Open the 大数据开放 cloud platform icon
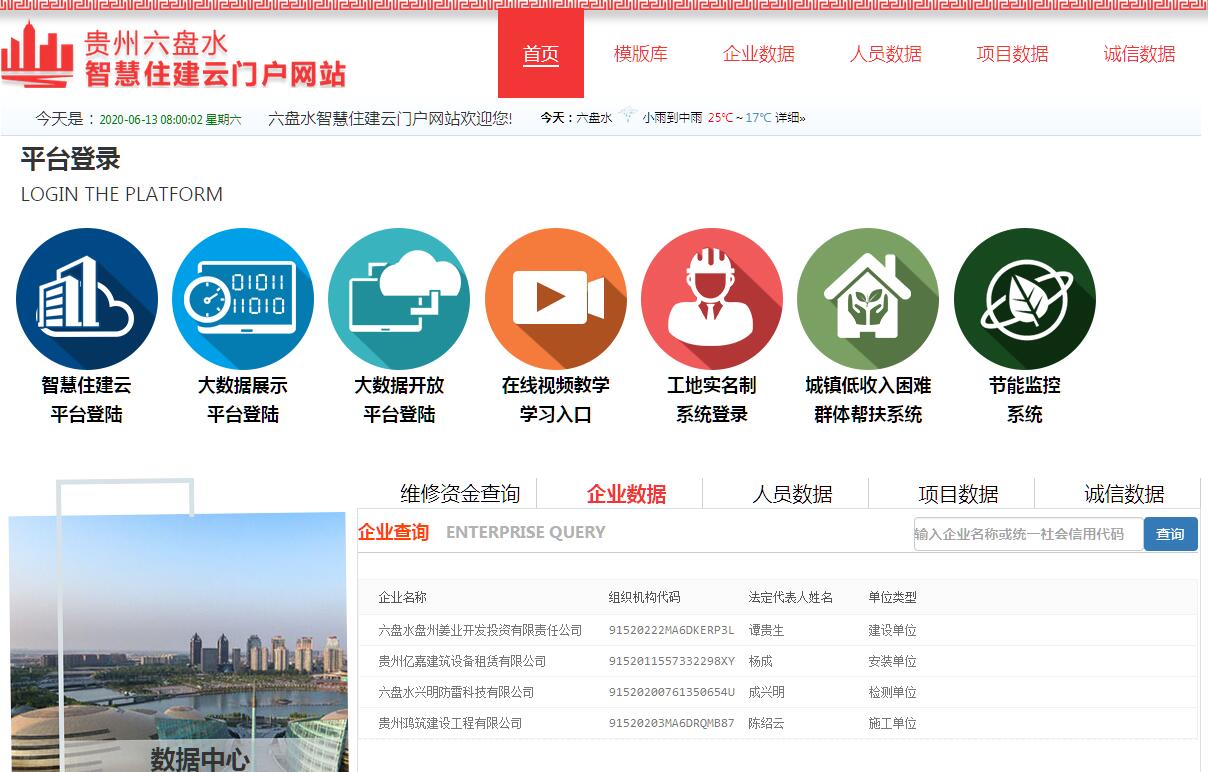The height and width of the screenshot is (772, 1208). coord(399,299)
